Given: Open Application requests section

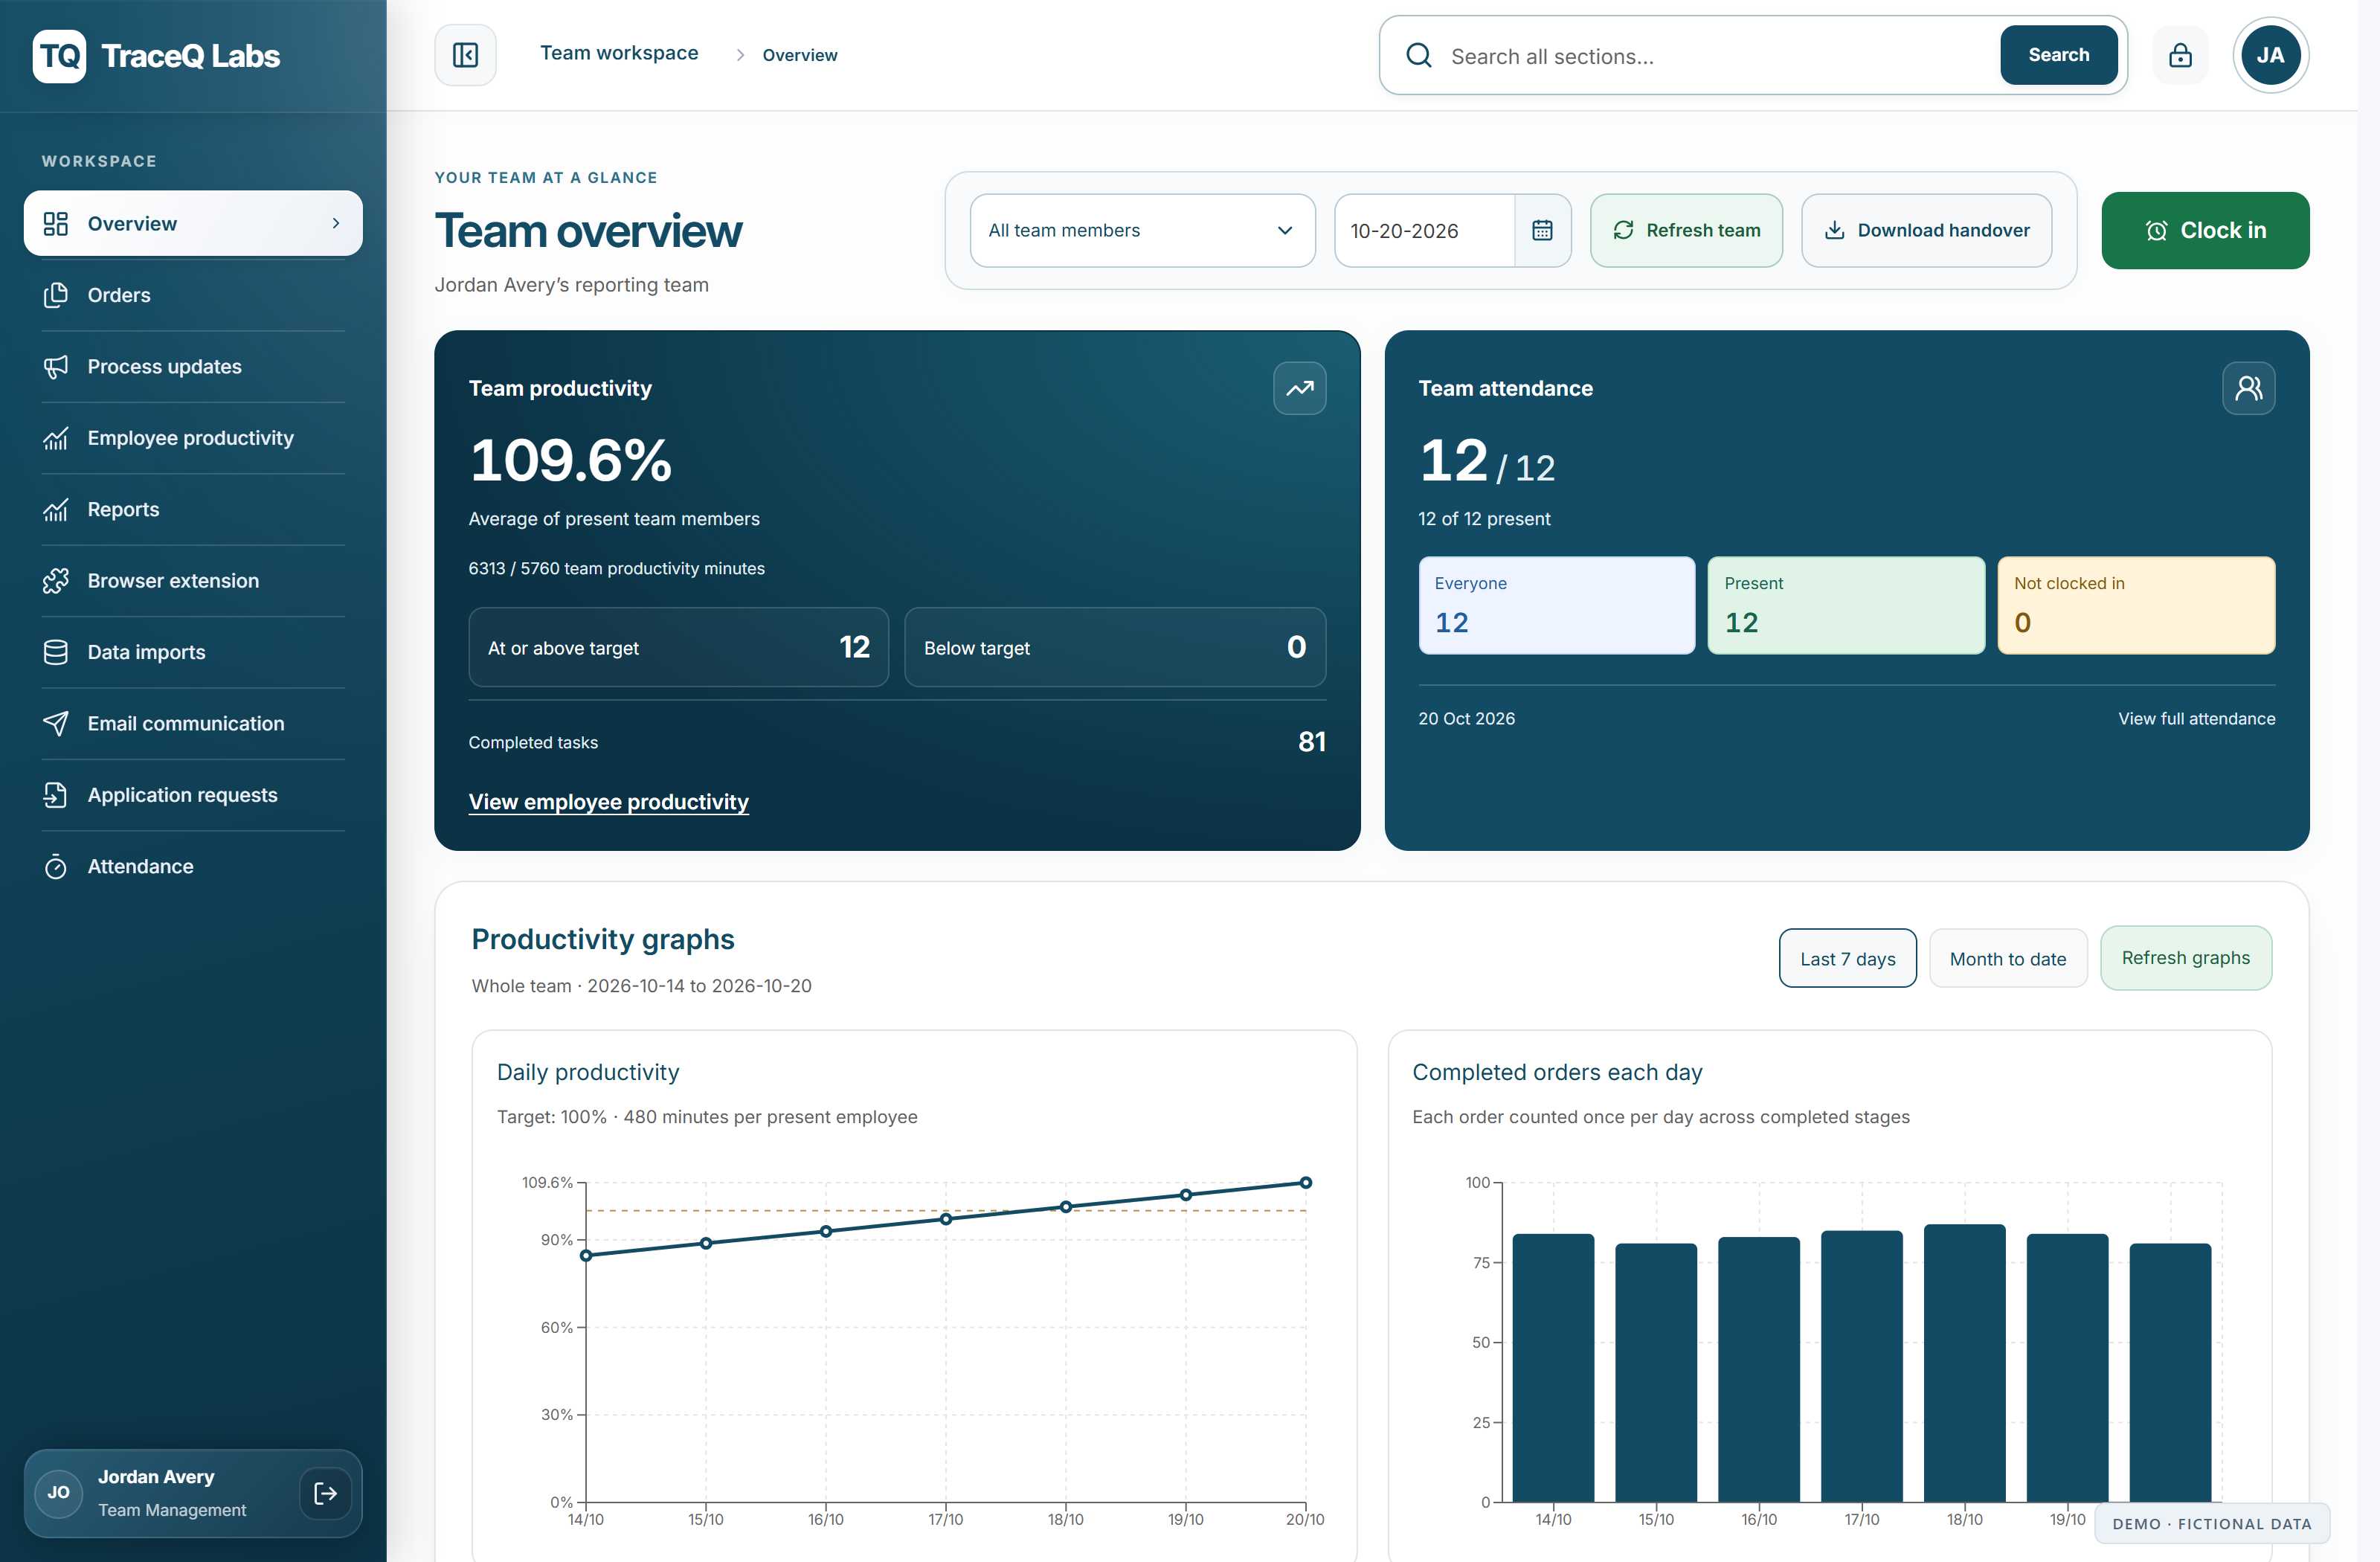Looking at the screenshot, I should tap(193, 796).
